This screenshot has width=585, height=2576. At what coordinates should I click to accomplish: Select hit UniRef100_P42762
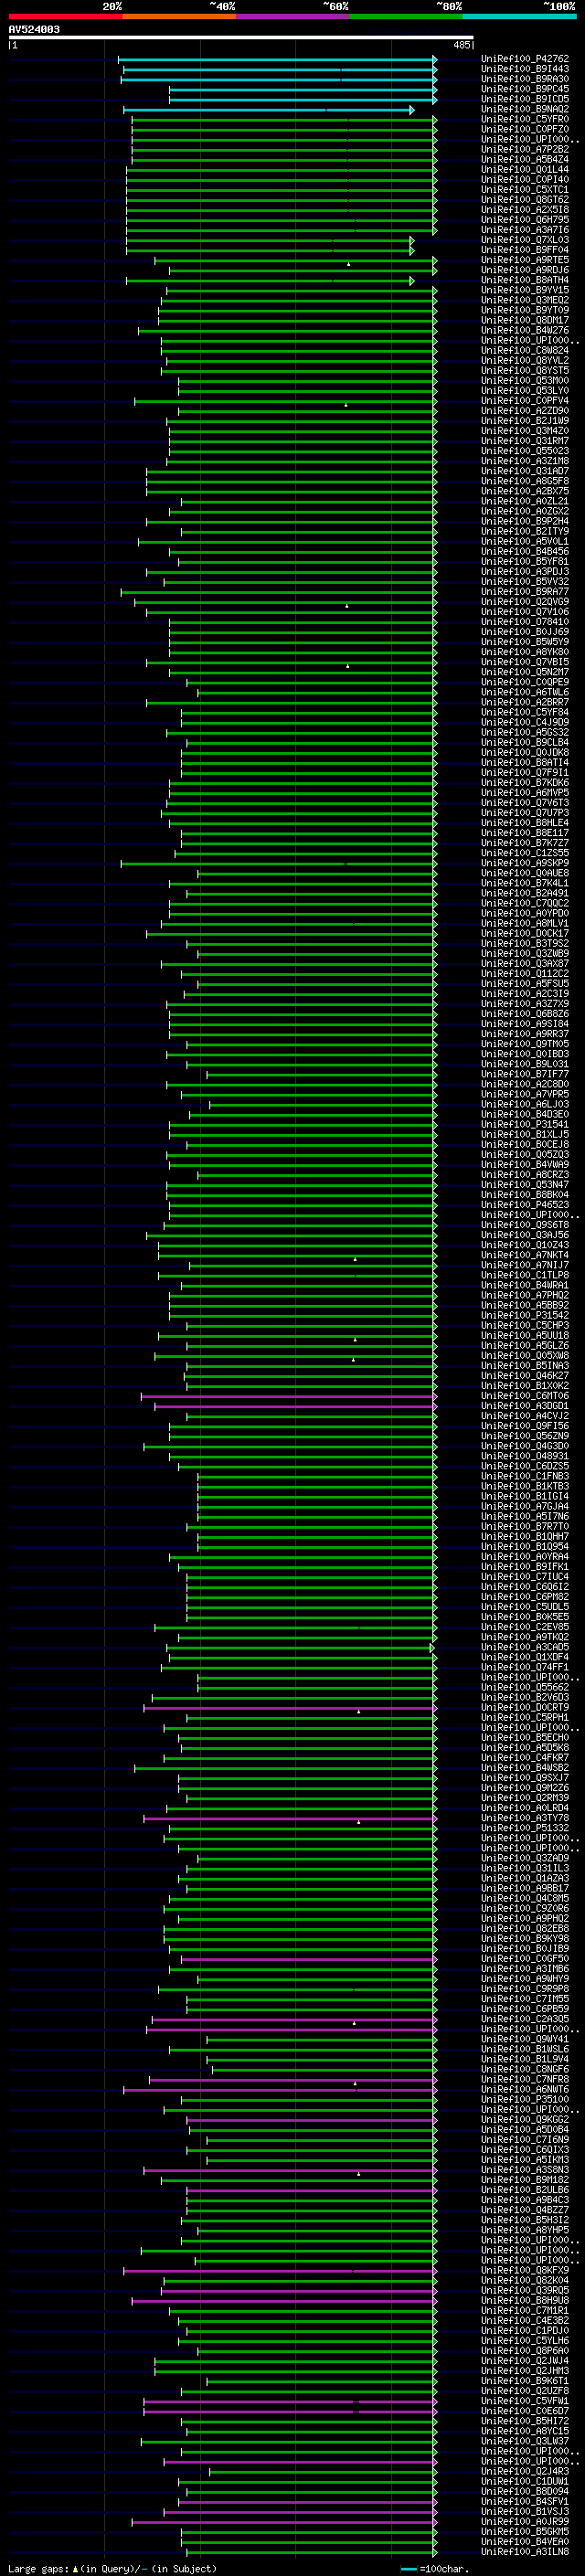524,59
